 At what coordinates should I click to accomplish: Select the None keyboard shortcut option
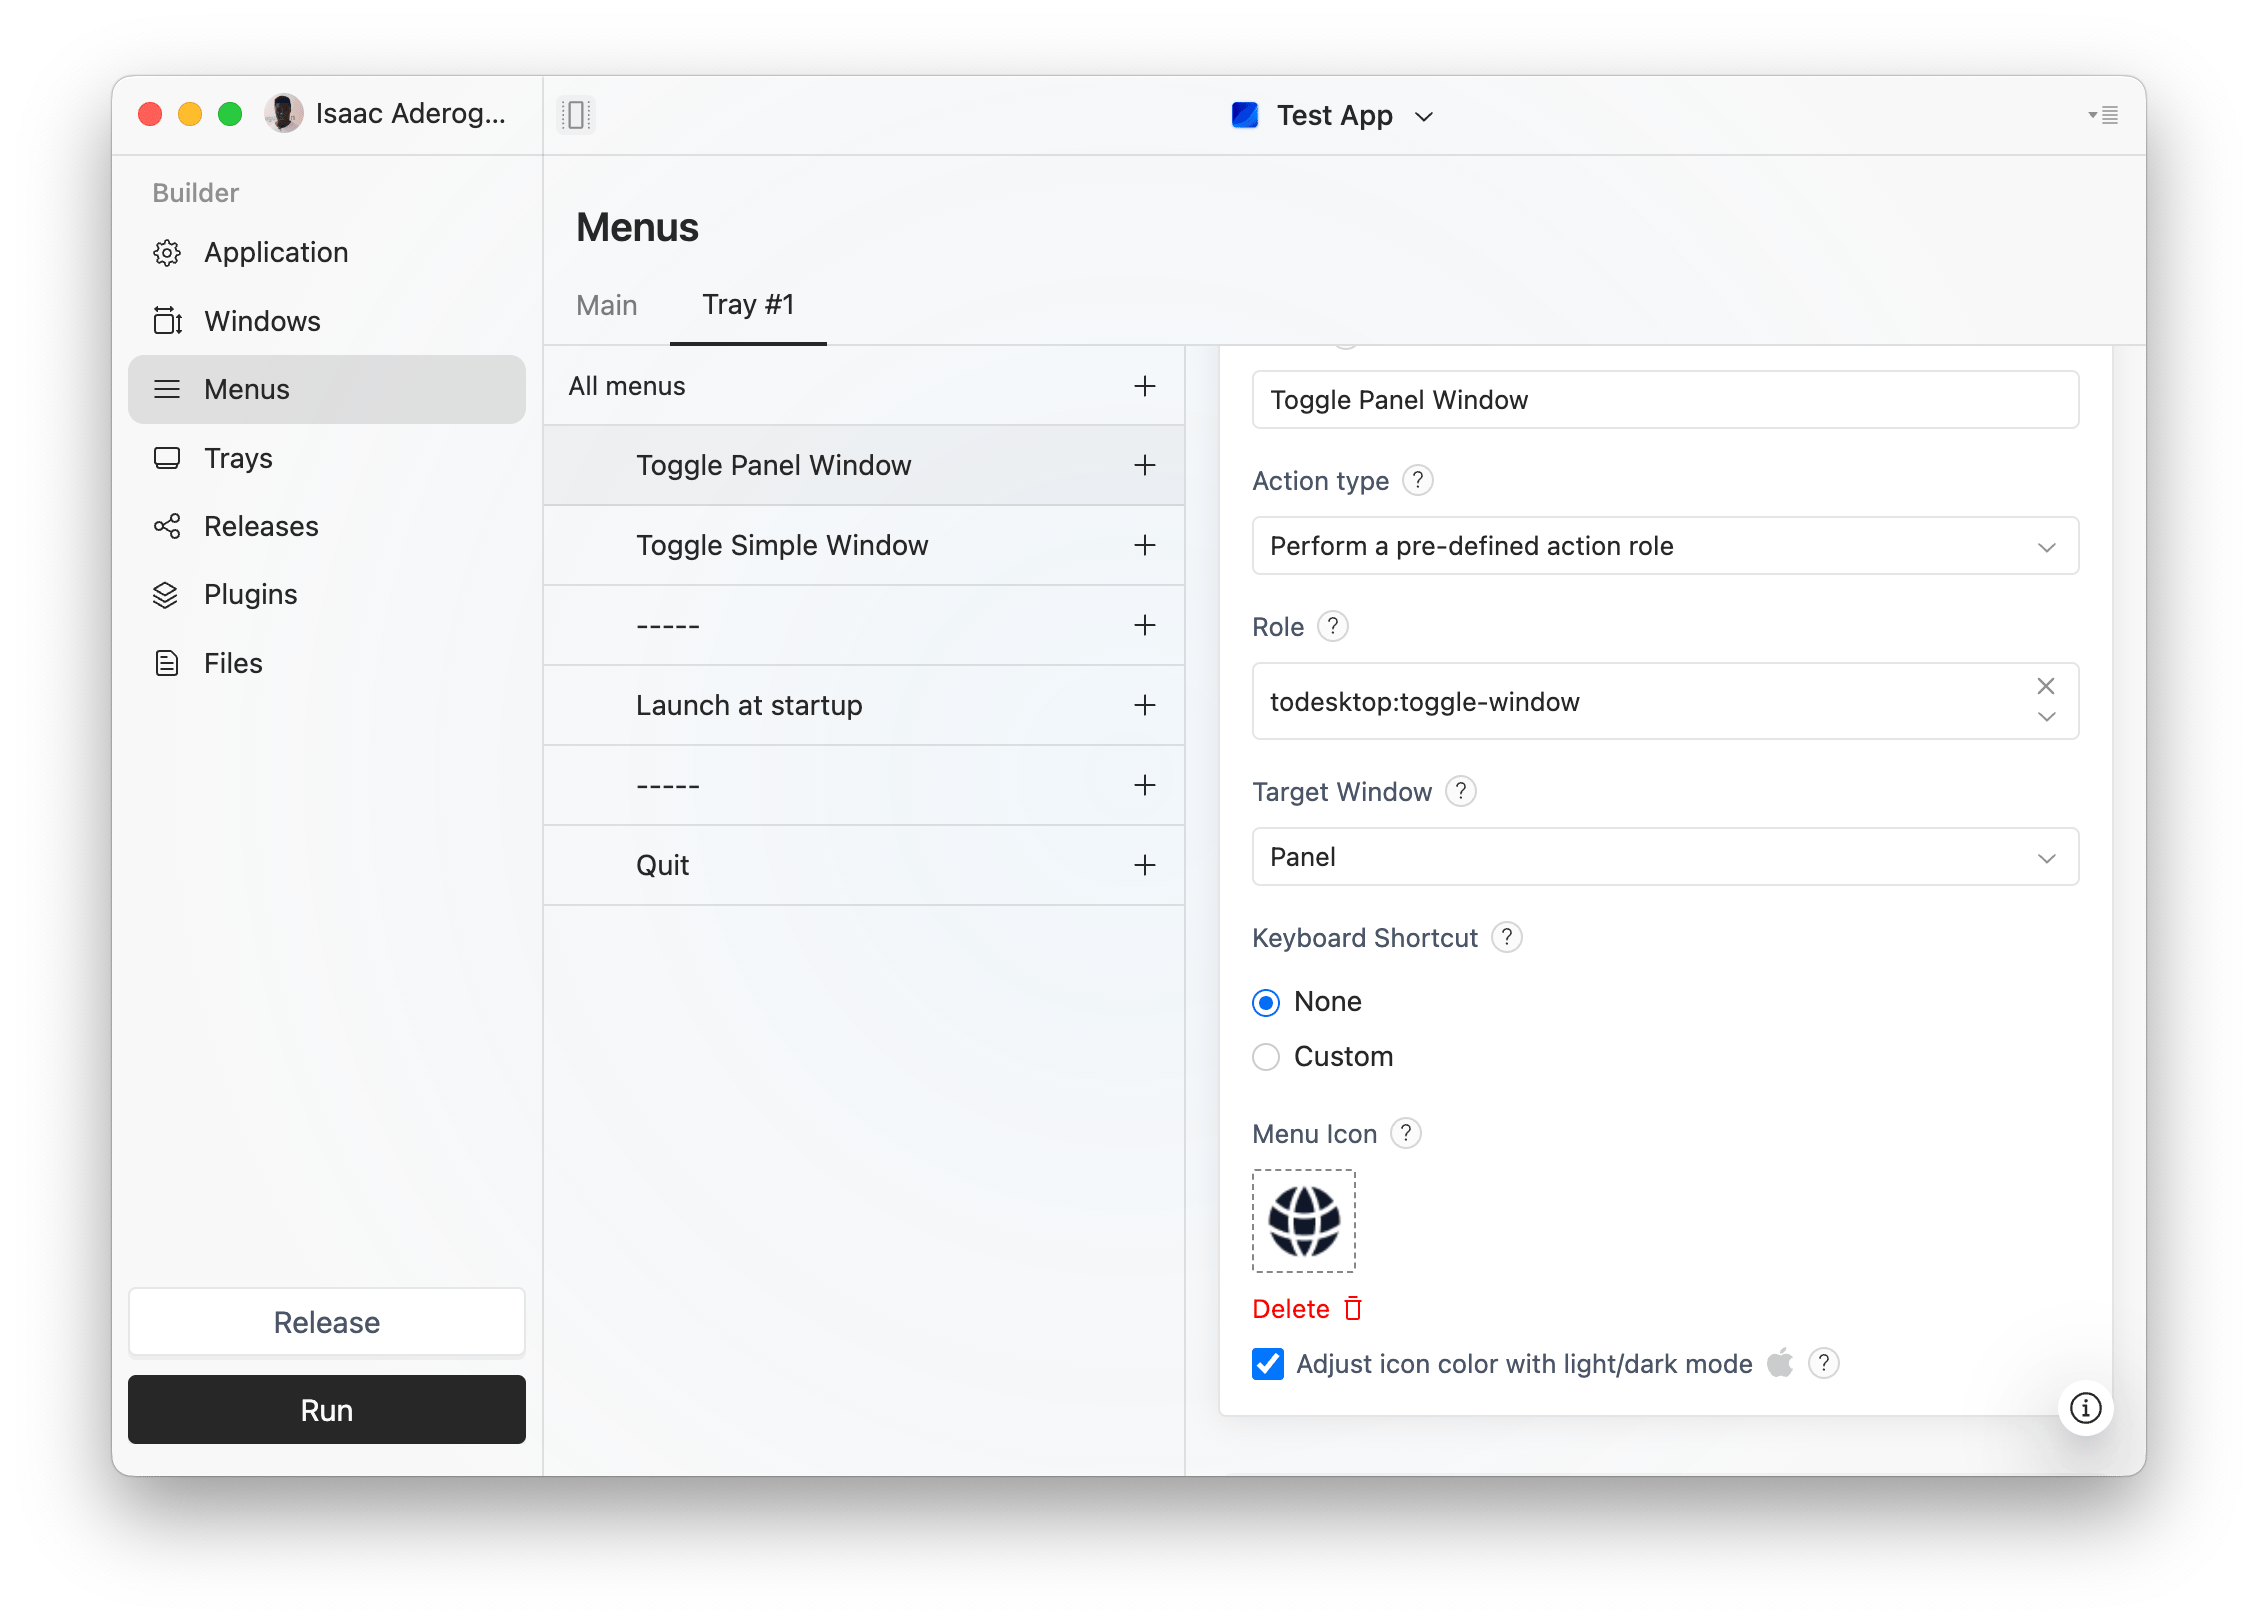point(1266,1001)
